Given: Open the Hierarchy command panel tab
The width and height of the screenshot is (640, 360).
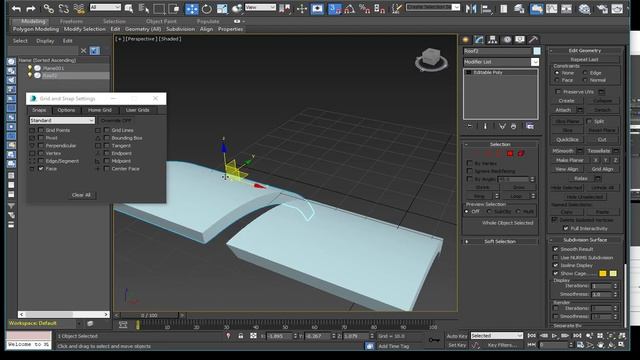Looking at the screenshot, I should click(493, 40).
